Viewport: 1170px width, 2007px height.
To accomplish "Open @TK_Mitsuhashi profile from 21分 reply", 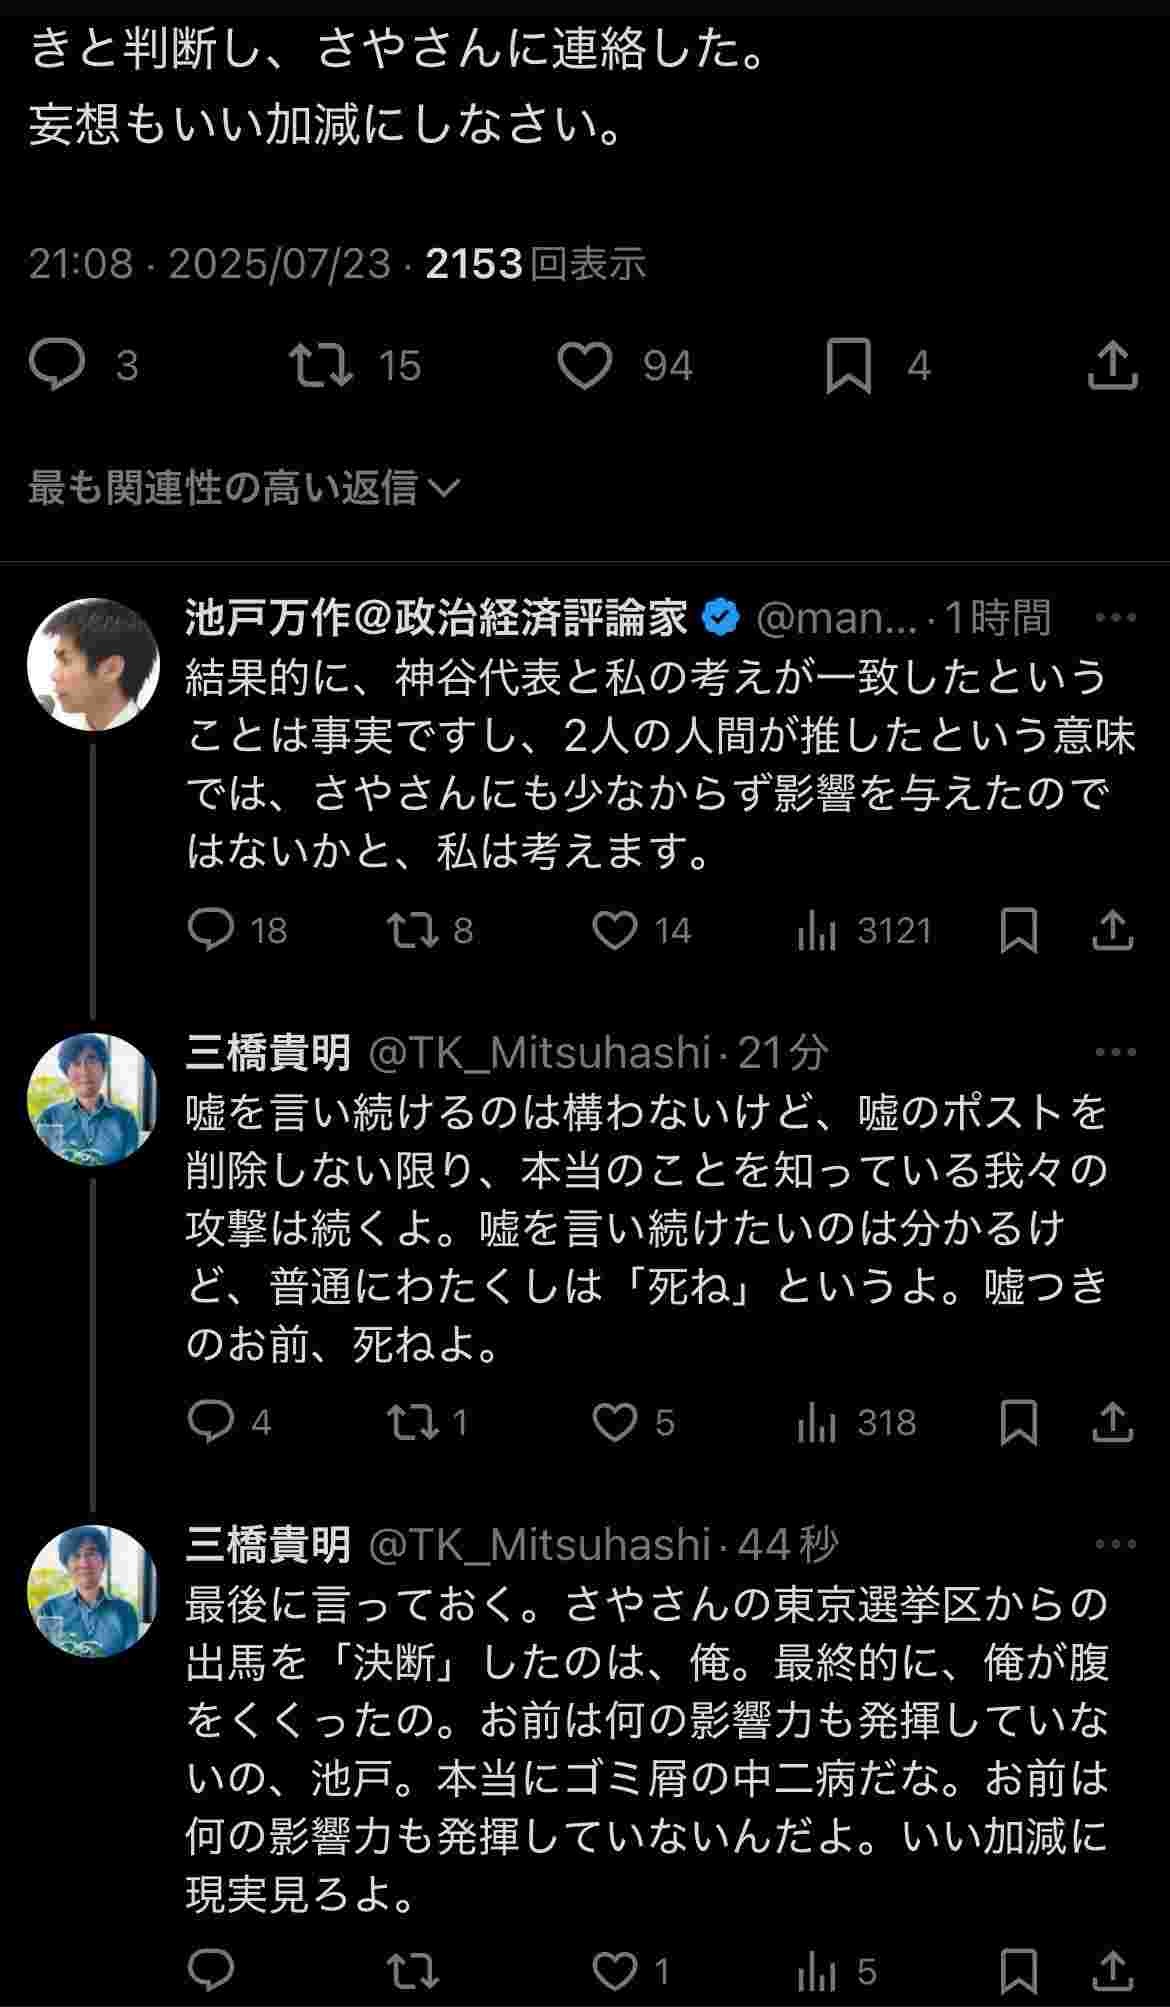I will pos(540,1052).
